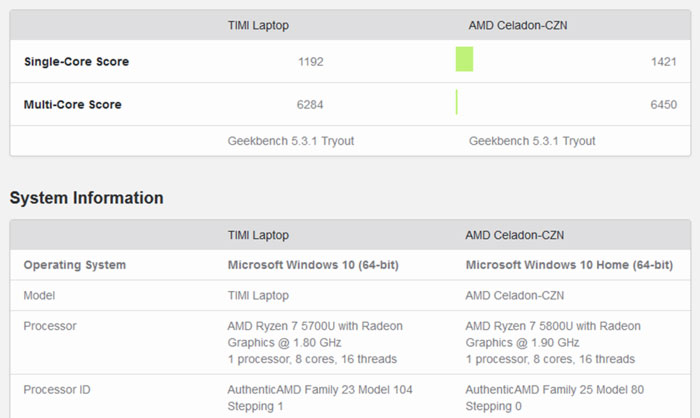This screenshot has width=700, height=418.
Task: Click Geekbench 5.3.1 Tryout under AMD Celadon-CZN
Action: tap(532, 141)
